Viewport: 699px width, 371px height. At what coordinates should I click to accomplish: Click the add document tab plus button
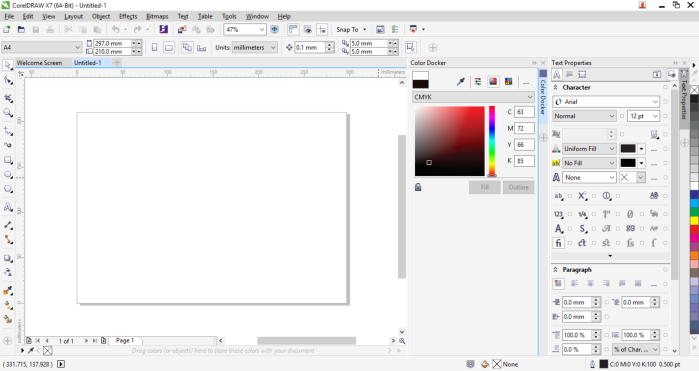(x=117, y=63)
